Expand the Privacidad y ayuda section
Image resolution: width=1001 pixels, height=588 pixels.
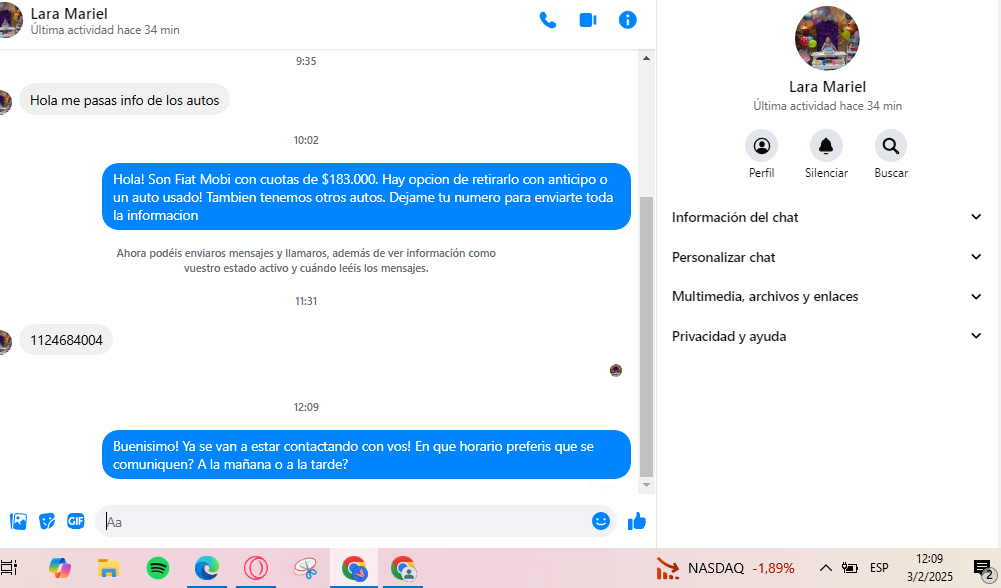pos(827,336)
